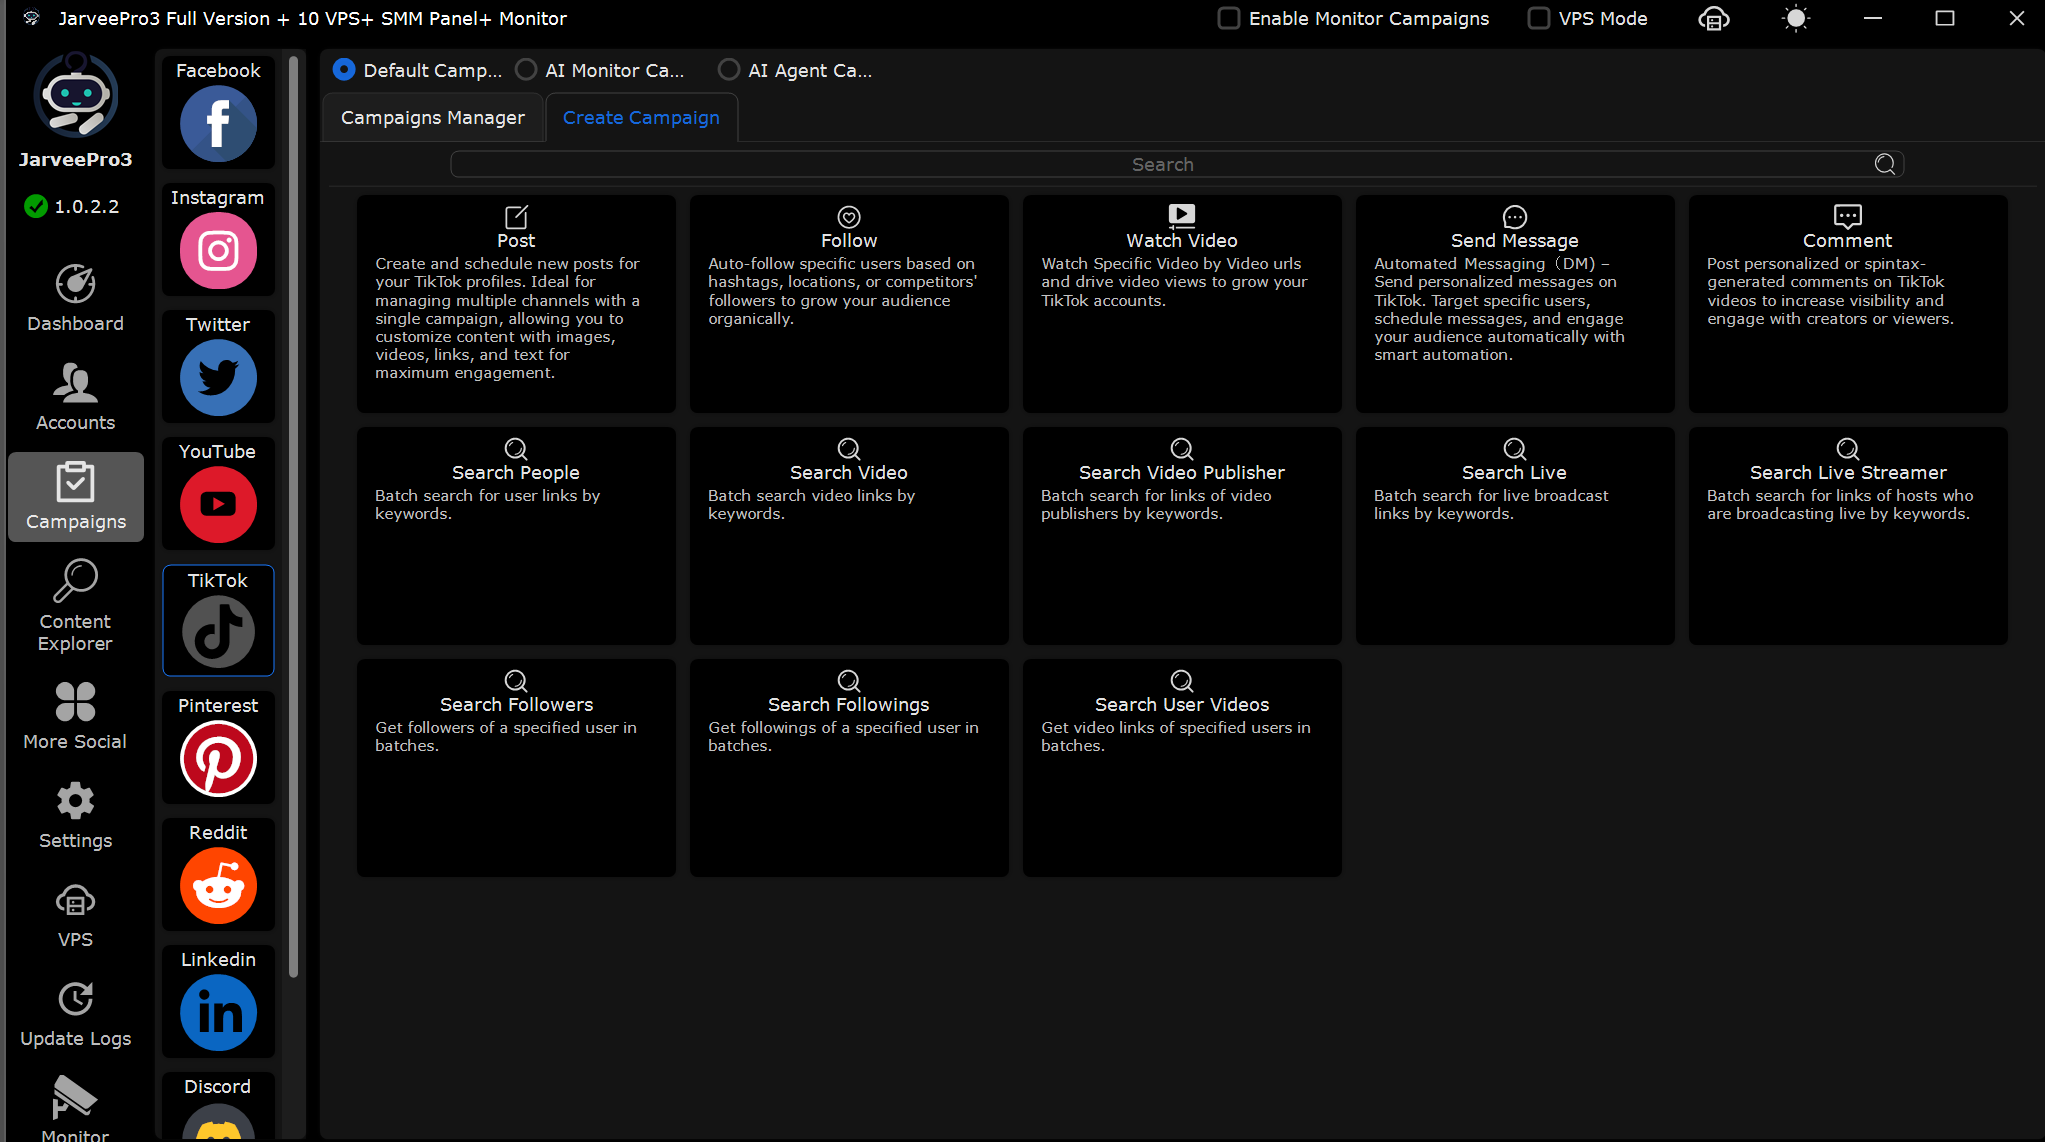
Task: Select the Pinterest platform icon
Action: click(x=218, y=759)
